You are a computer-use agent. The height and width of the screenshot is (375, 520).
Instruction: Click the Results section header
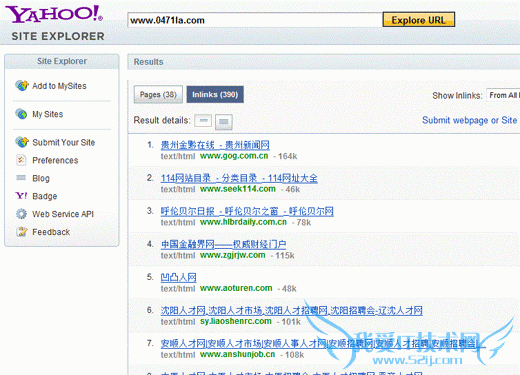pyautogui.click(x=324, y=62)
